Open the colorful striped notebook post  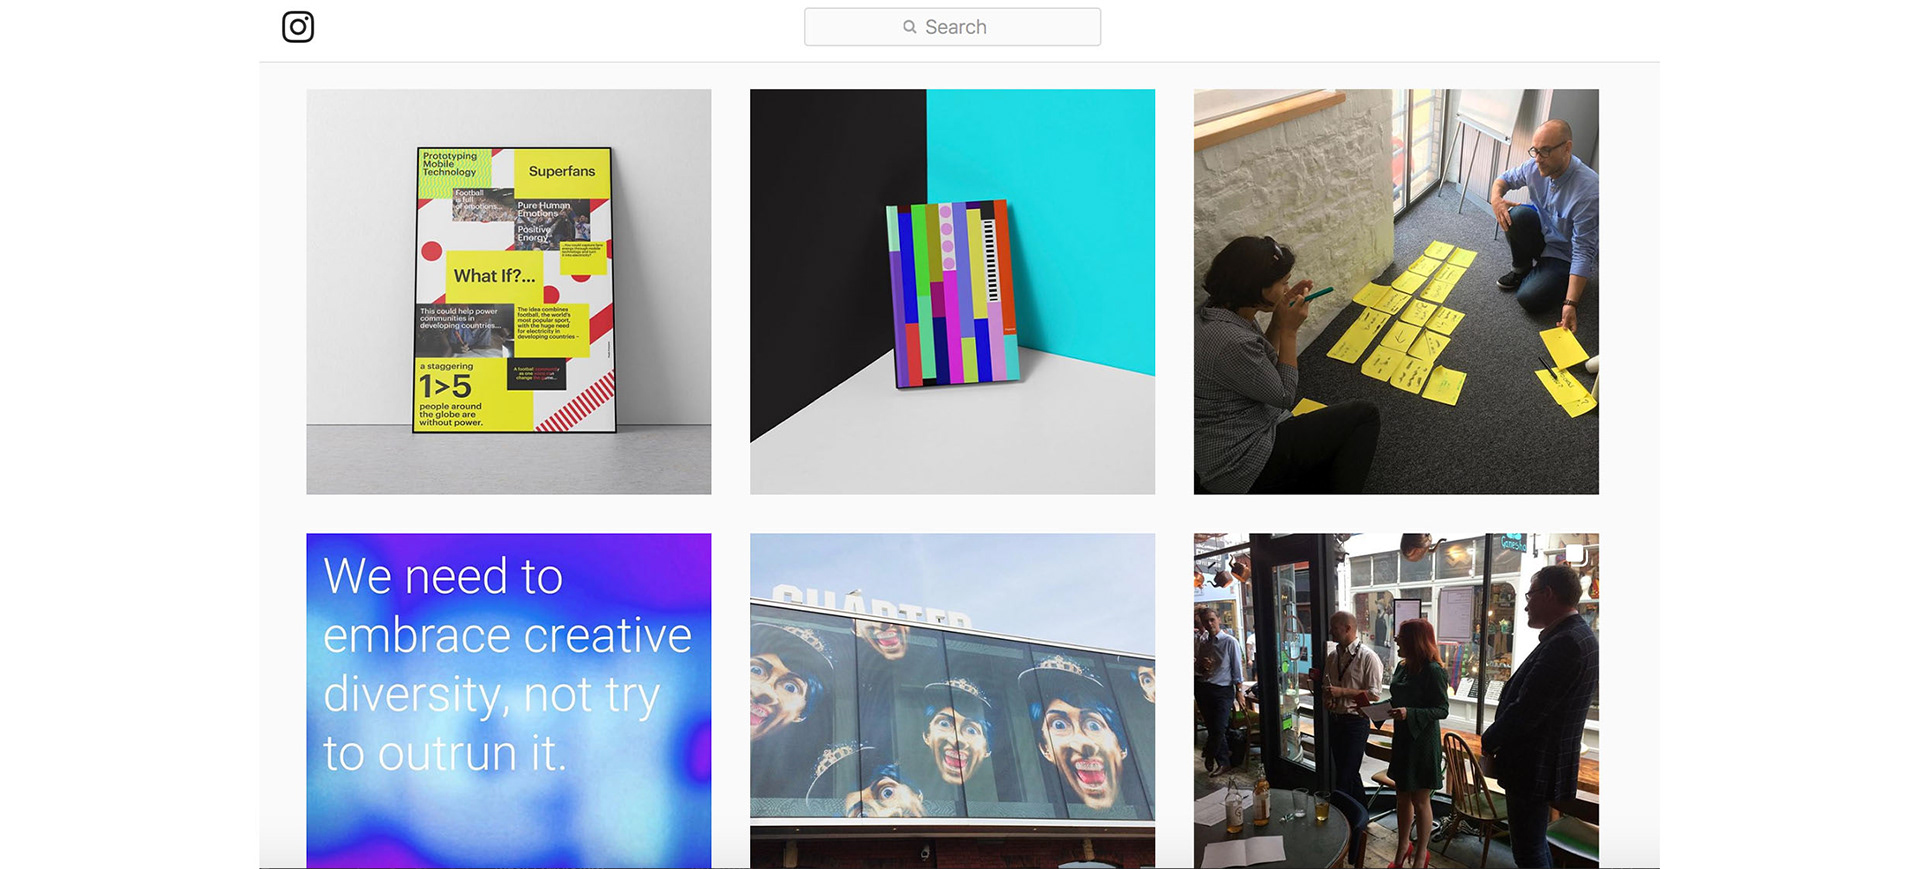[x=952, y=292]
